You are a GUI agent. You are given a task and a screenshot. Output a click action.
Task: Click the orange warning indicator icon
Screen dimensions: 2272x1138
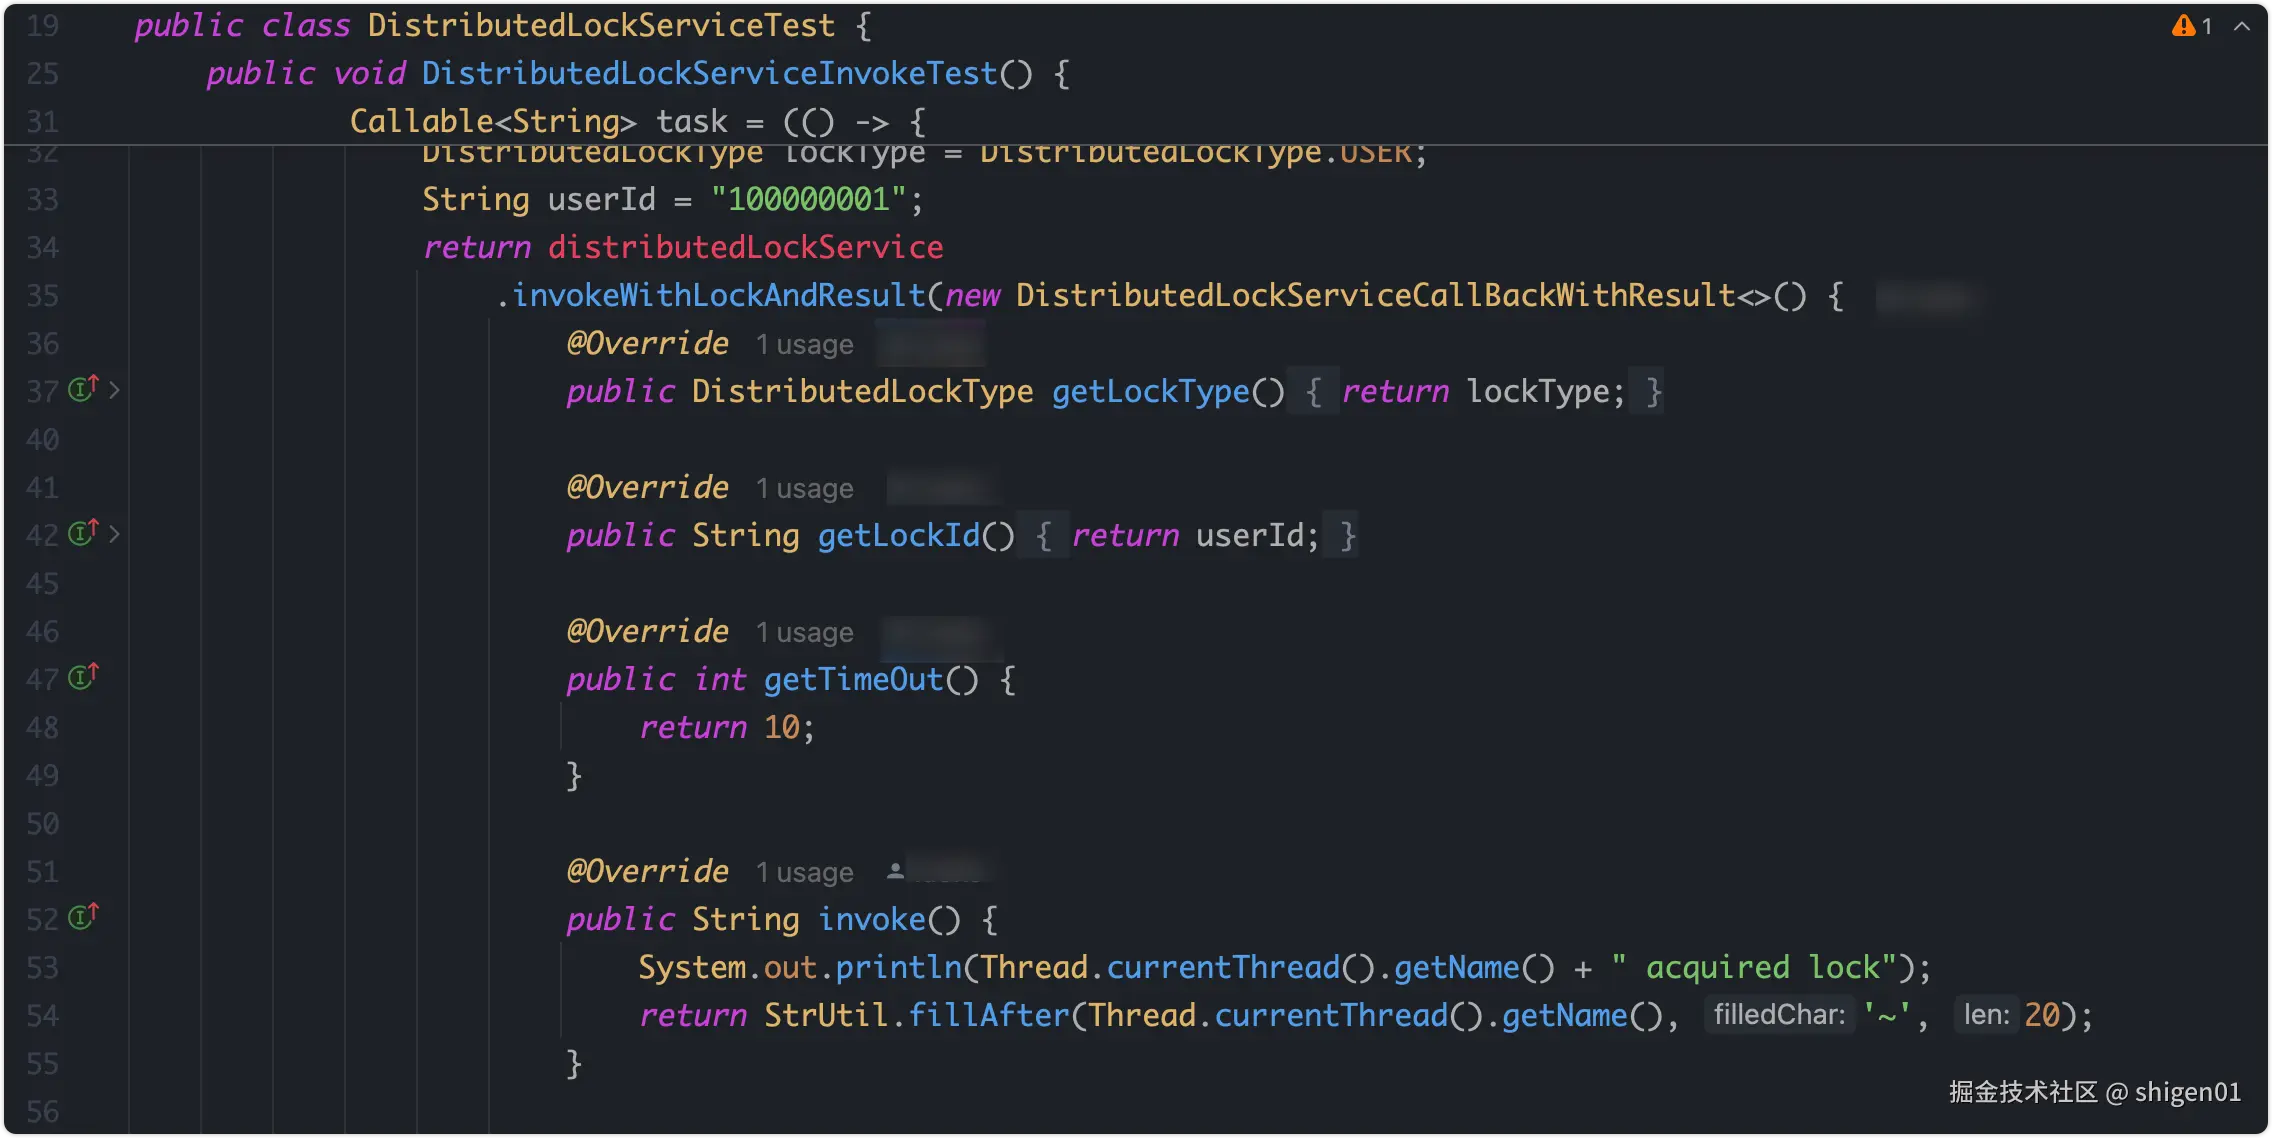tap(2183, 26)
